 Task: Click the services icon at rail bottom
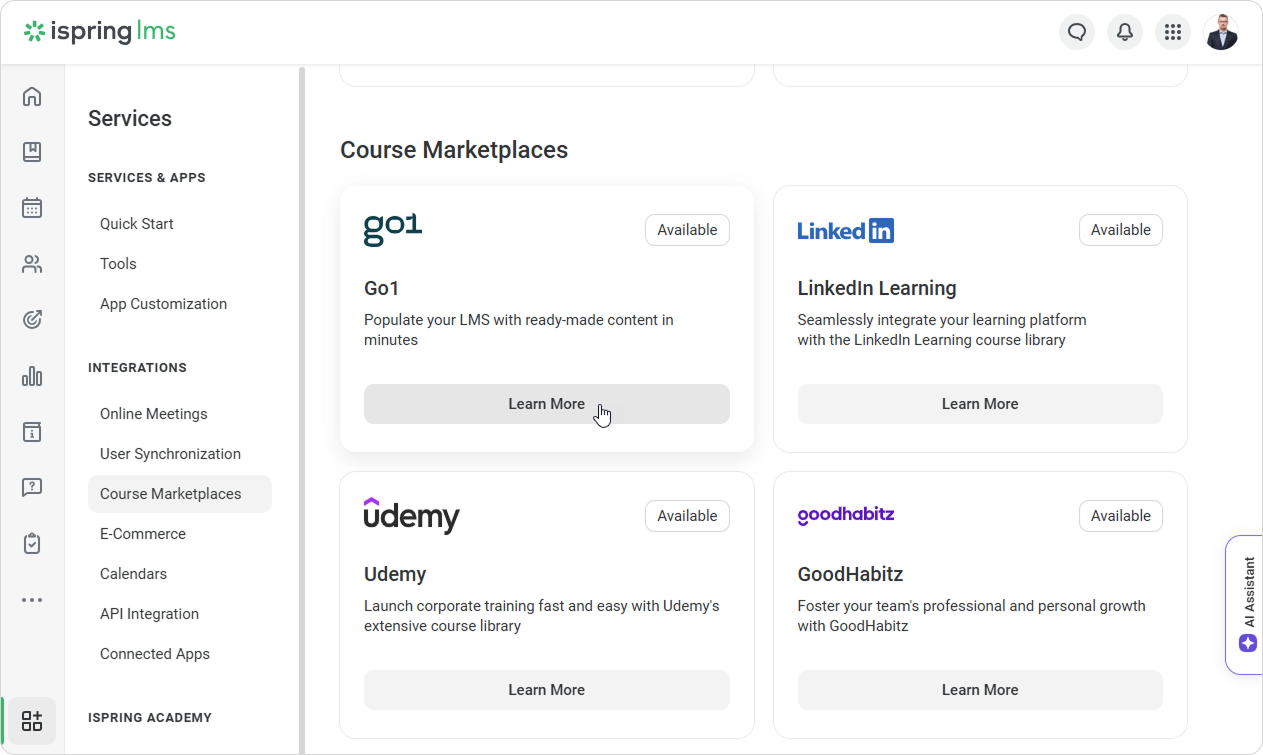[32, 721]
